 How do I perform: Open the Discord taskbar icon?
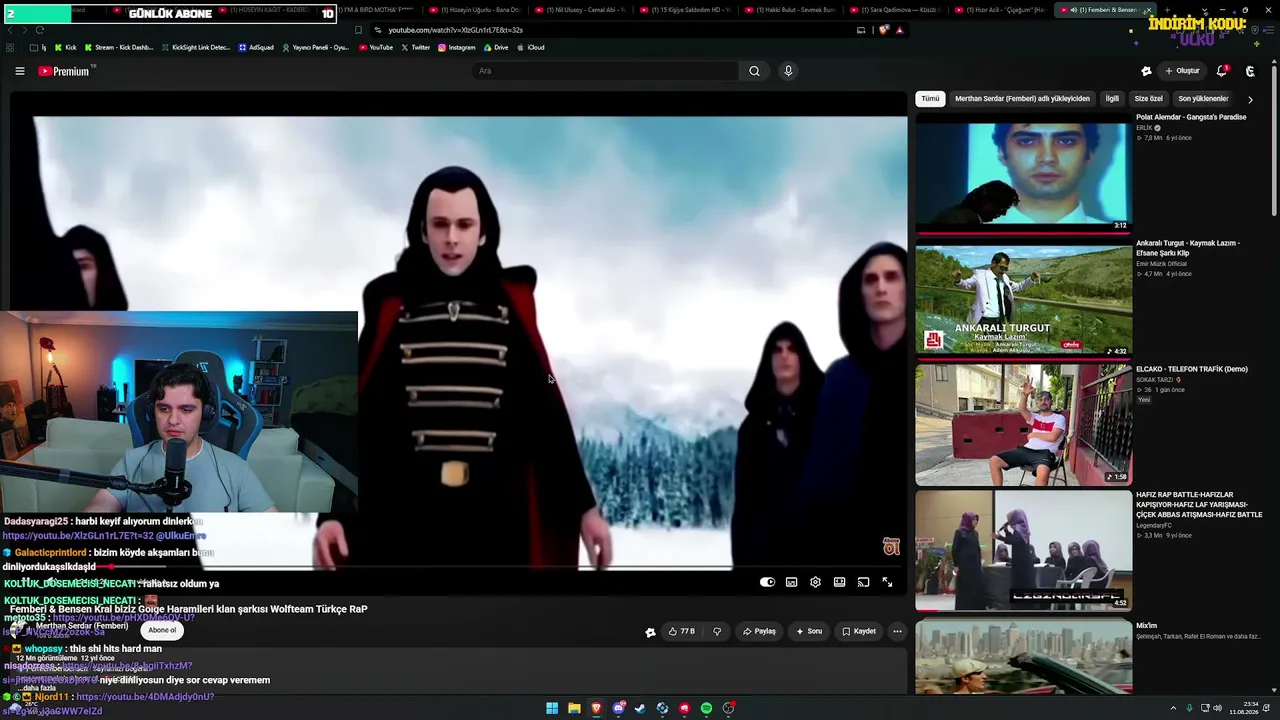pyautogui.click(x=619, y=708)
